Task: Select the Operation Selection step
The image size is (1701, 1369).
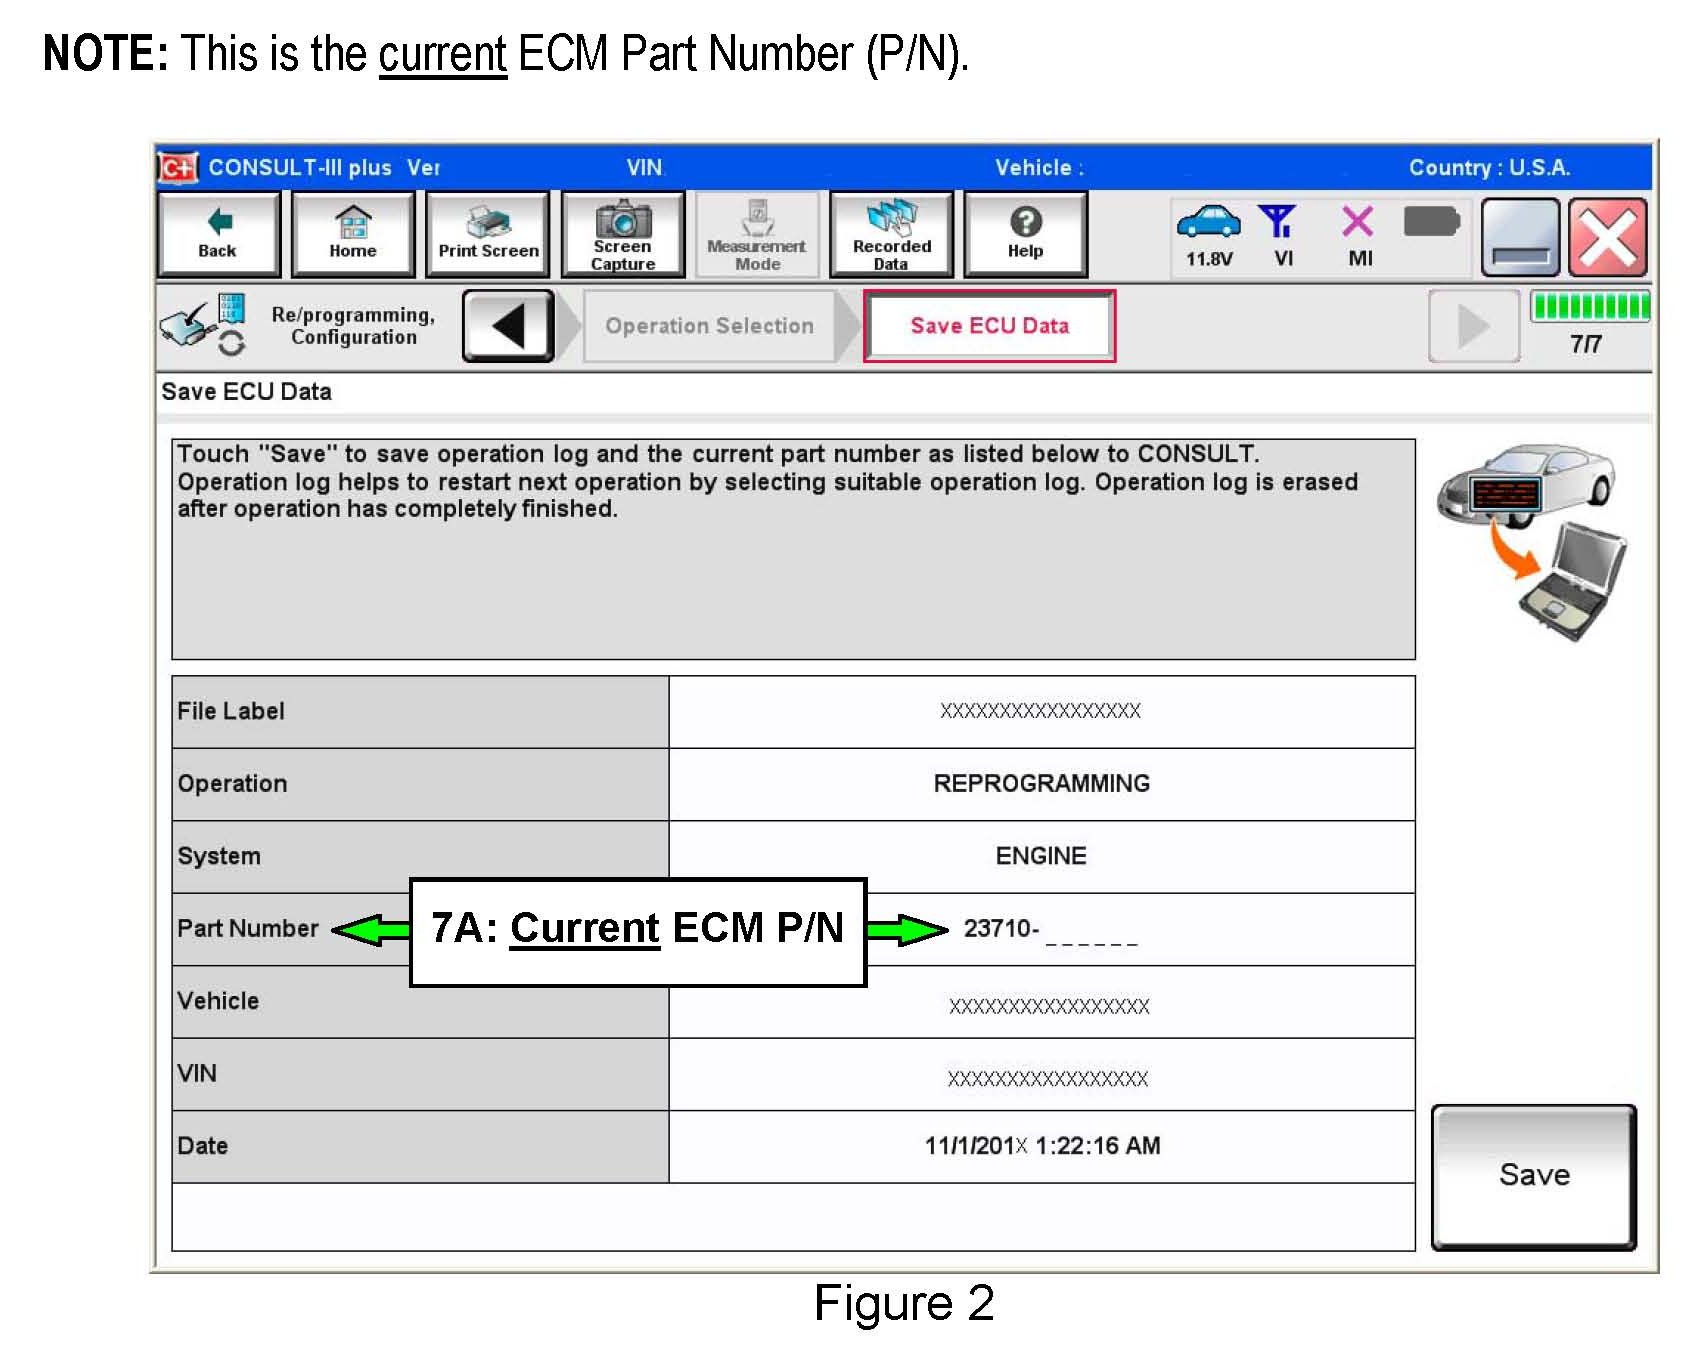Action: [709, 326]
